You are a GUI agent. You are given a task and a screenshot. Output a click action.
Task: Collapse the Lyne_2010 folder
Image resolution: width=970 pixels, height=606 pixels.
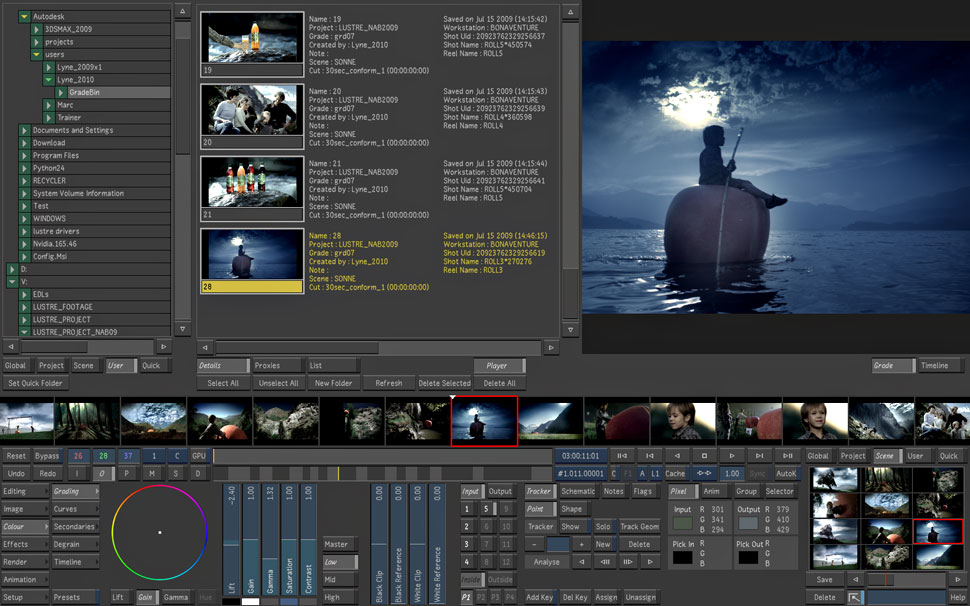tap(49, 80)
